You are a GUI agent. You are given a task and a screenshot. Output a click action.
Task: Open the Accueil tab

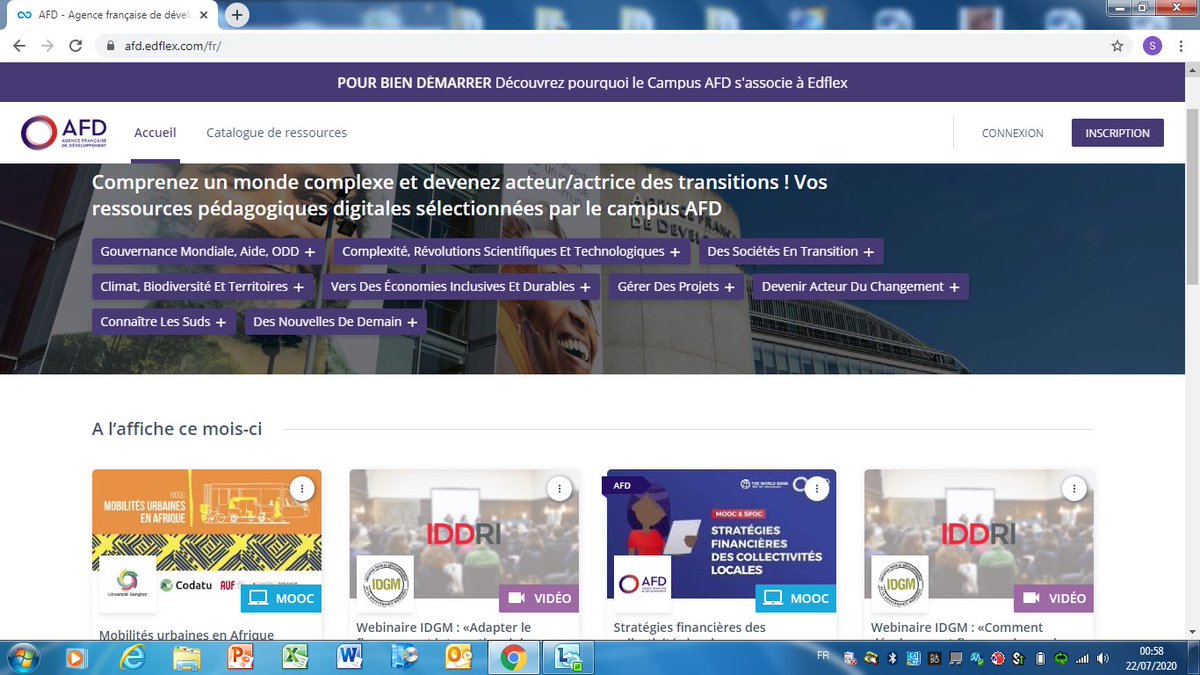coord(155,132)
